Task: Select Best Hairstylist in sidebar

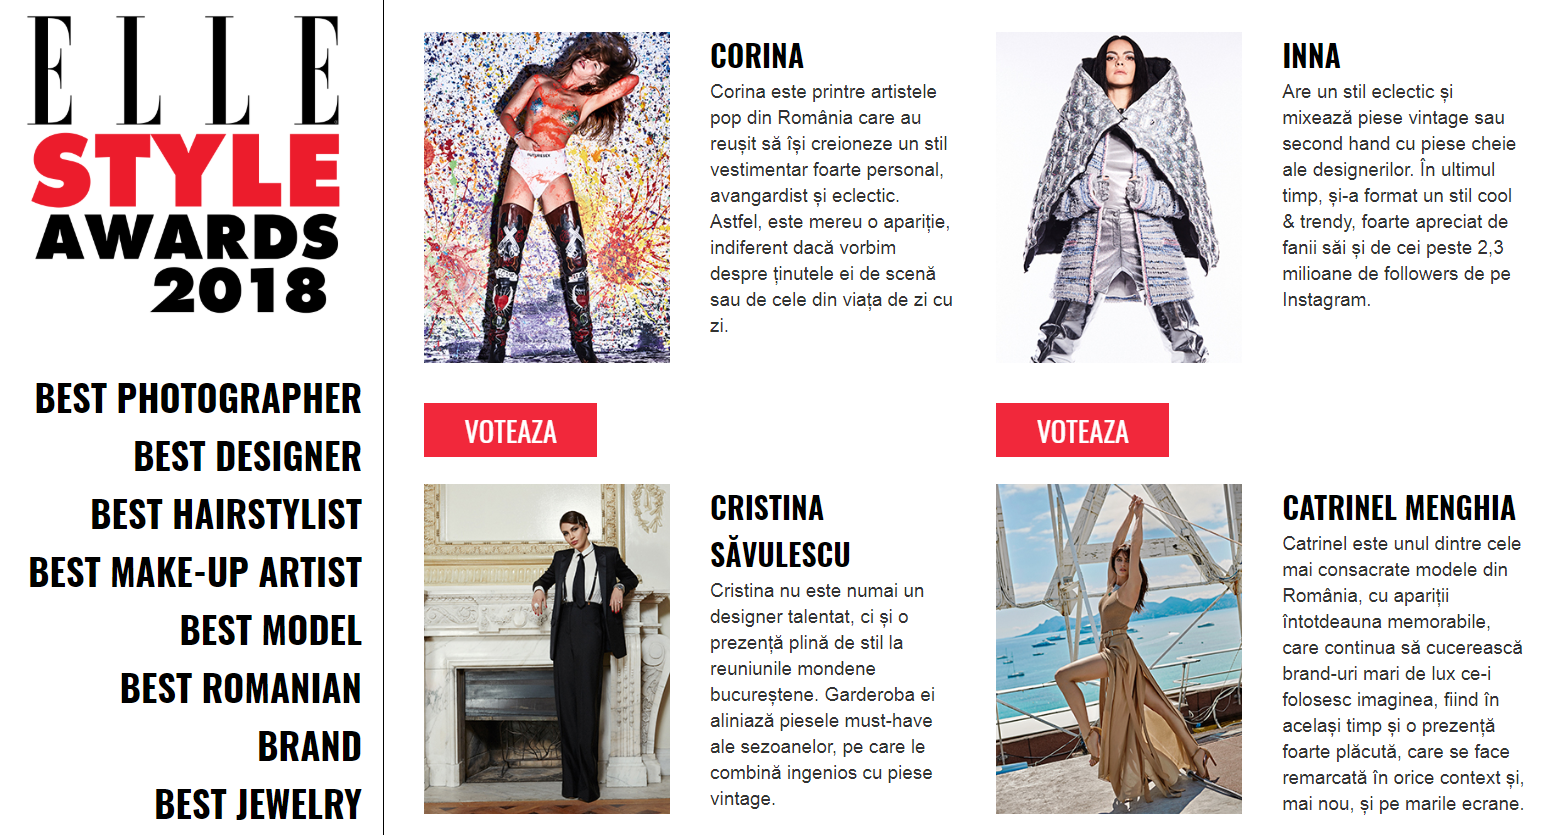Action: click(x=226, y=514)
